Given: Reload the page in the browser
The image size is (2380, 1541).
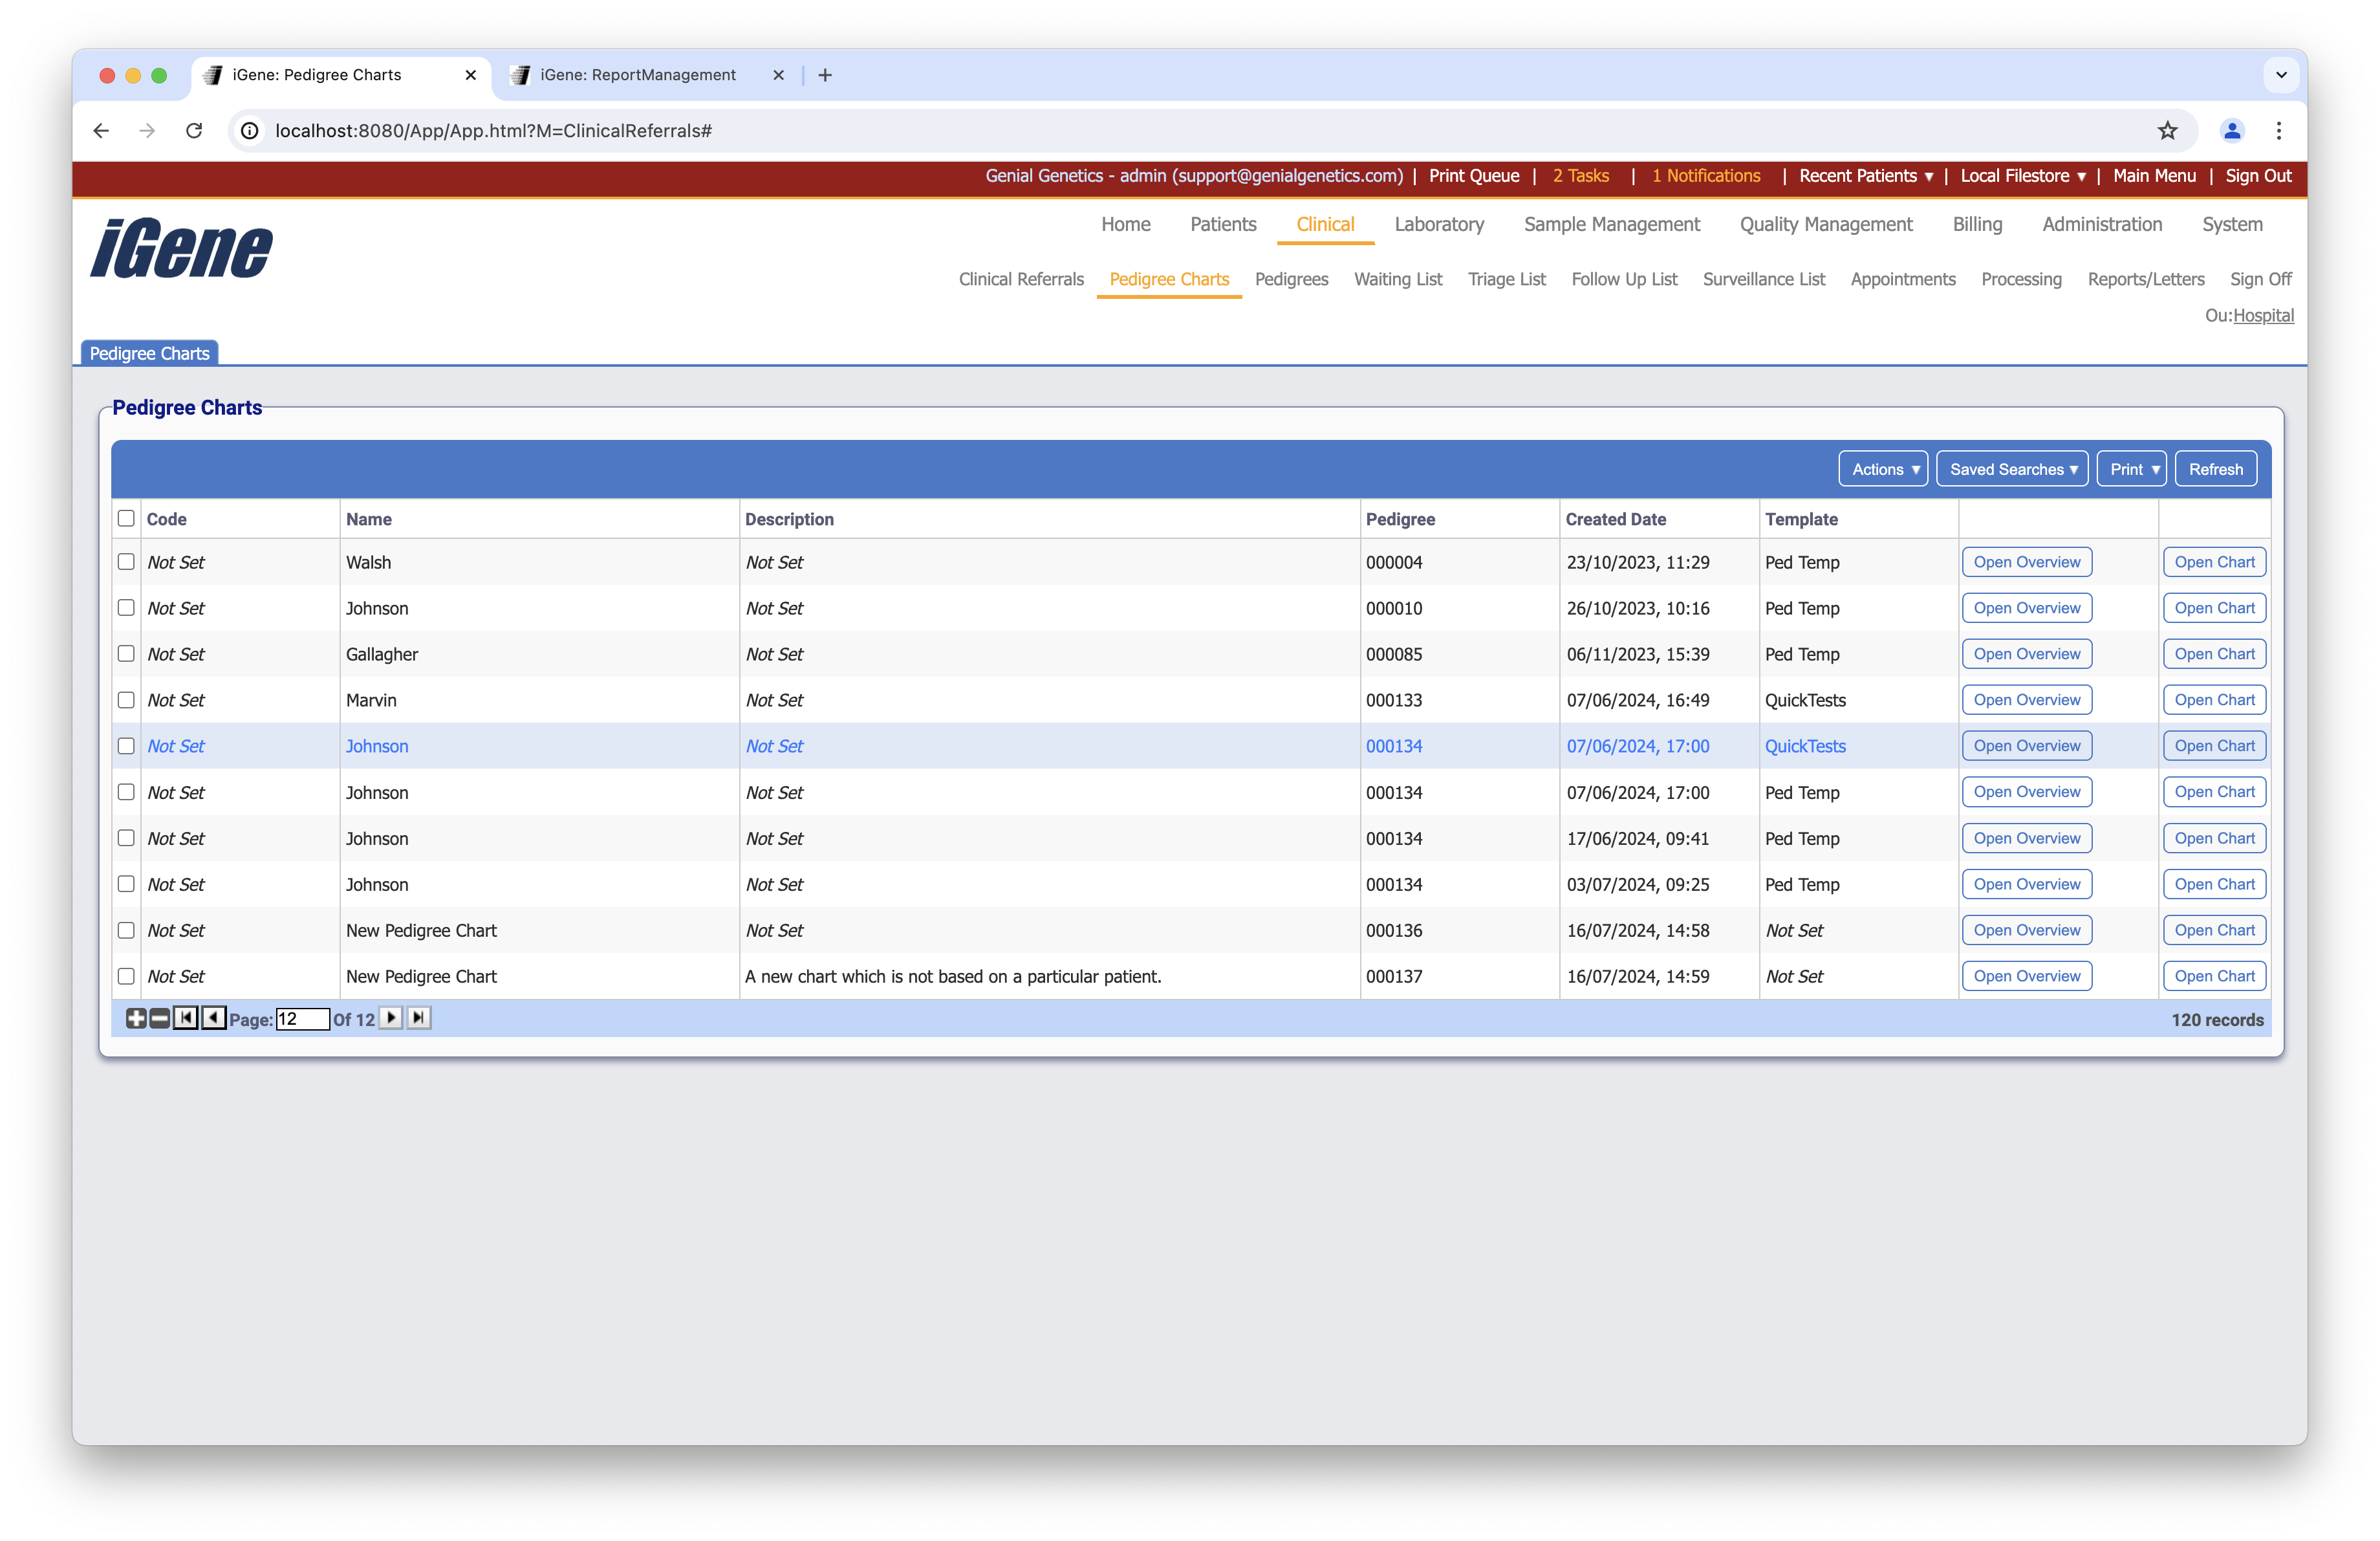Looking at the screenshot, I should tap(195, 131).
